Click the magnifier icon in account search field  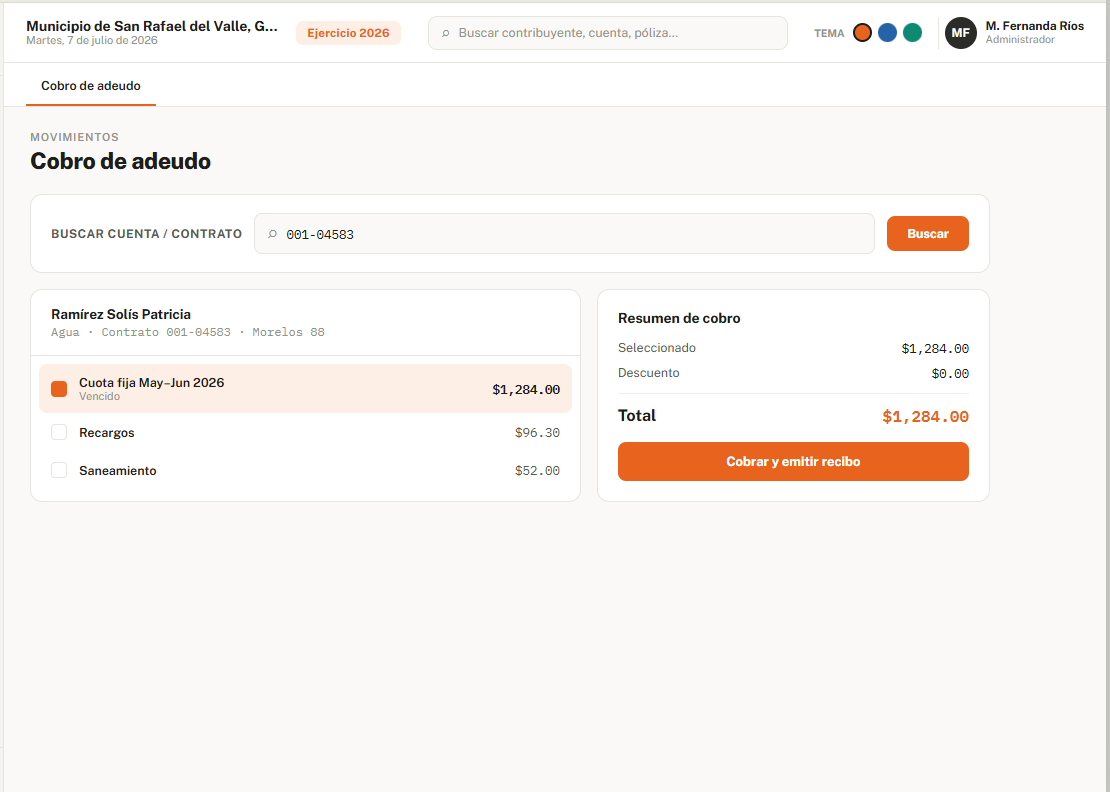click(x=272, y=234)
